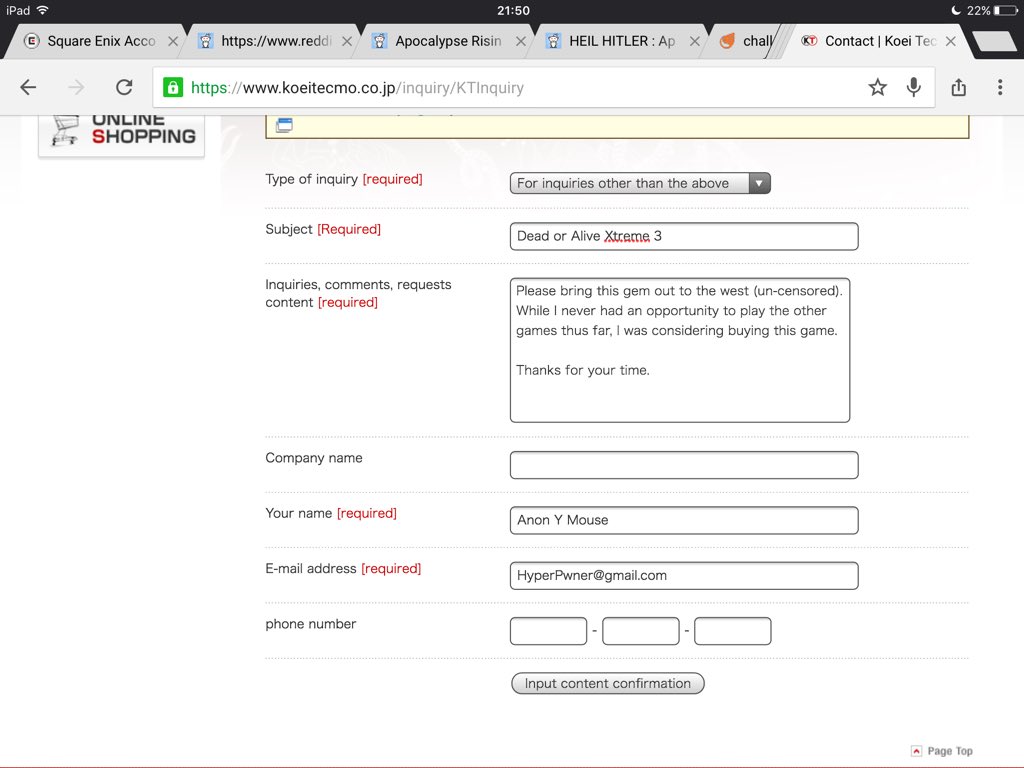Open the Type of inquiry dropdown
The height and width of the screenshot is (768, 1024).
pyautogui.click(x=640, y=183)
